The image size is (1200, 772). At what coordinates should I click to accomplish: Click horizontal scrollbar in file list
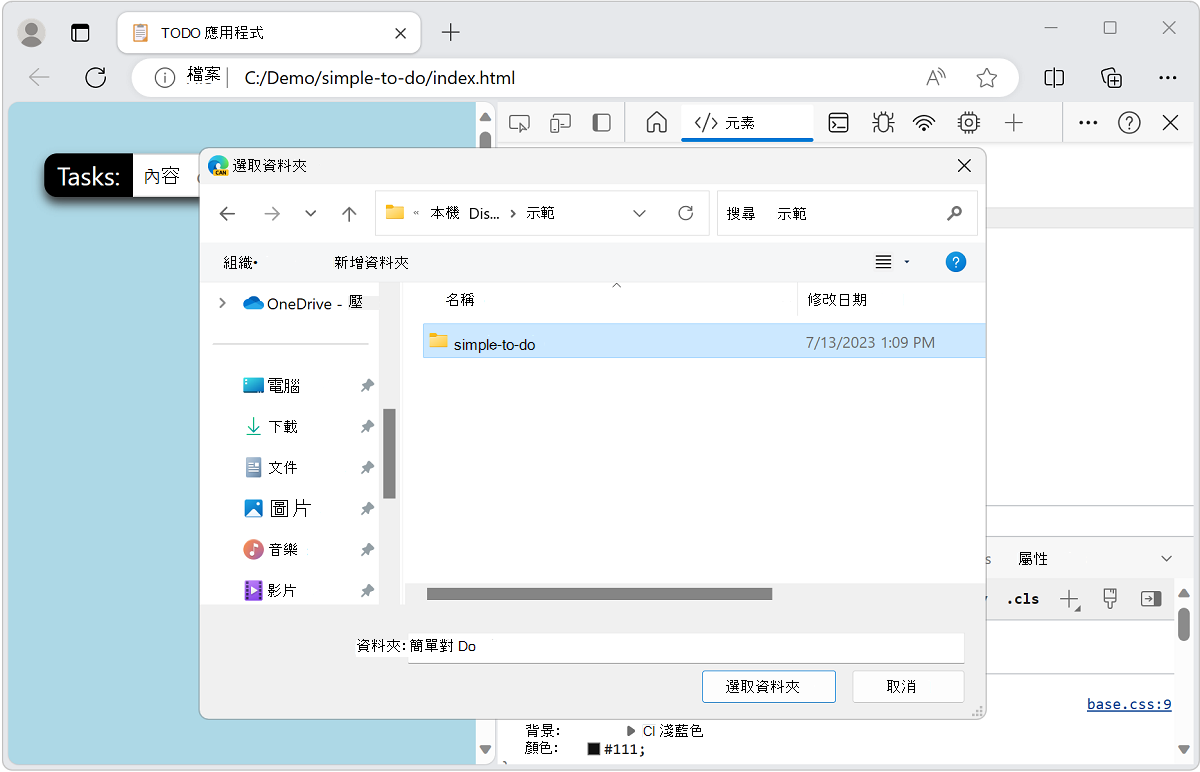pyautogui.click(x=600, y=594)
